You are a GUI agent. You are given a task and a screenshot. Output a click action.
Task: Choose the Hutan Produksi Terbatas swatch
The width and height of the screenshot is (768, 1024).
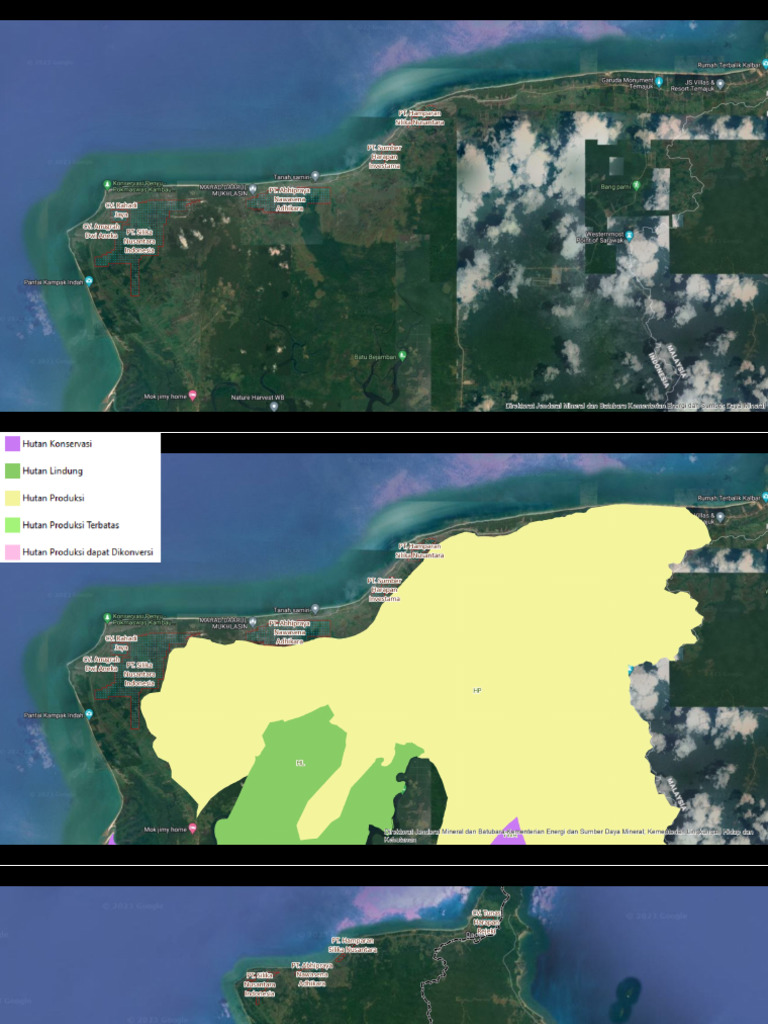(x=12, y=525)
